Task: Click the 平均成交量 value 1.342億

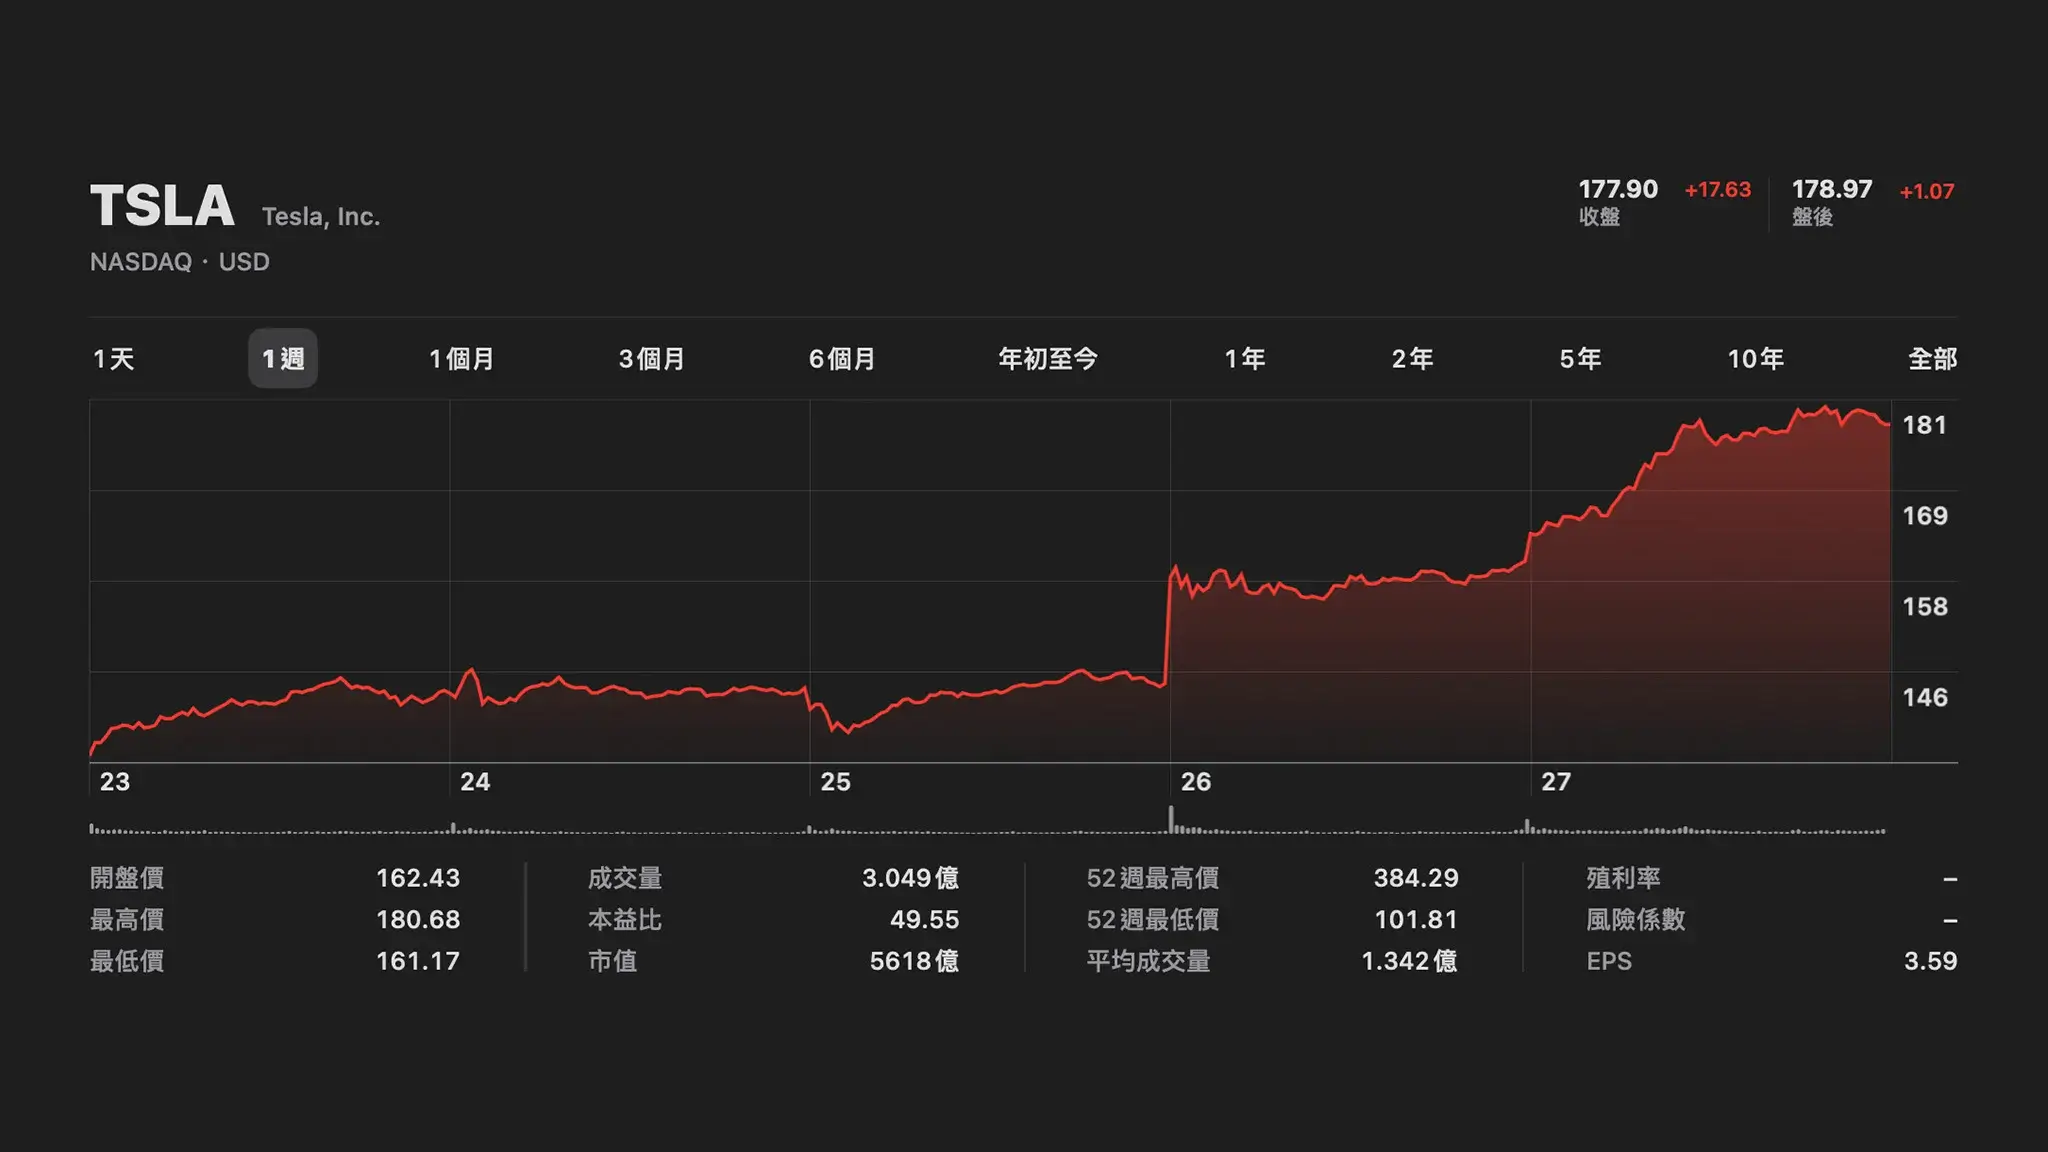Action: 1409,961
